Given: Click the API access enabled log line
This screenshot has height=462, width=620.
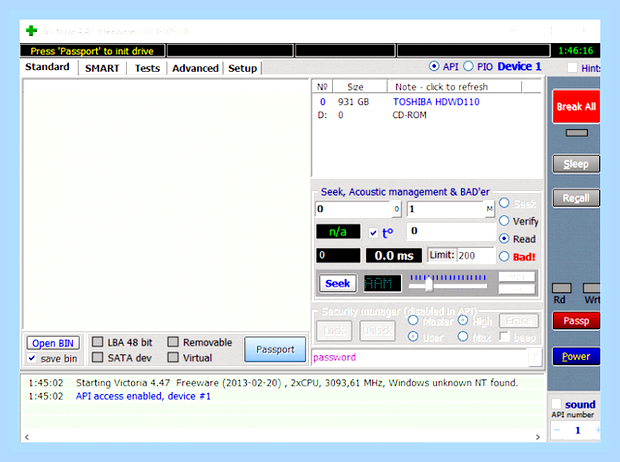Looking at the screenshot, I should click(x=143, y=396).
